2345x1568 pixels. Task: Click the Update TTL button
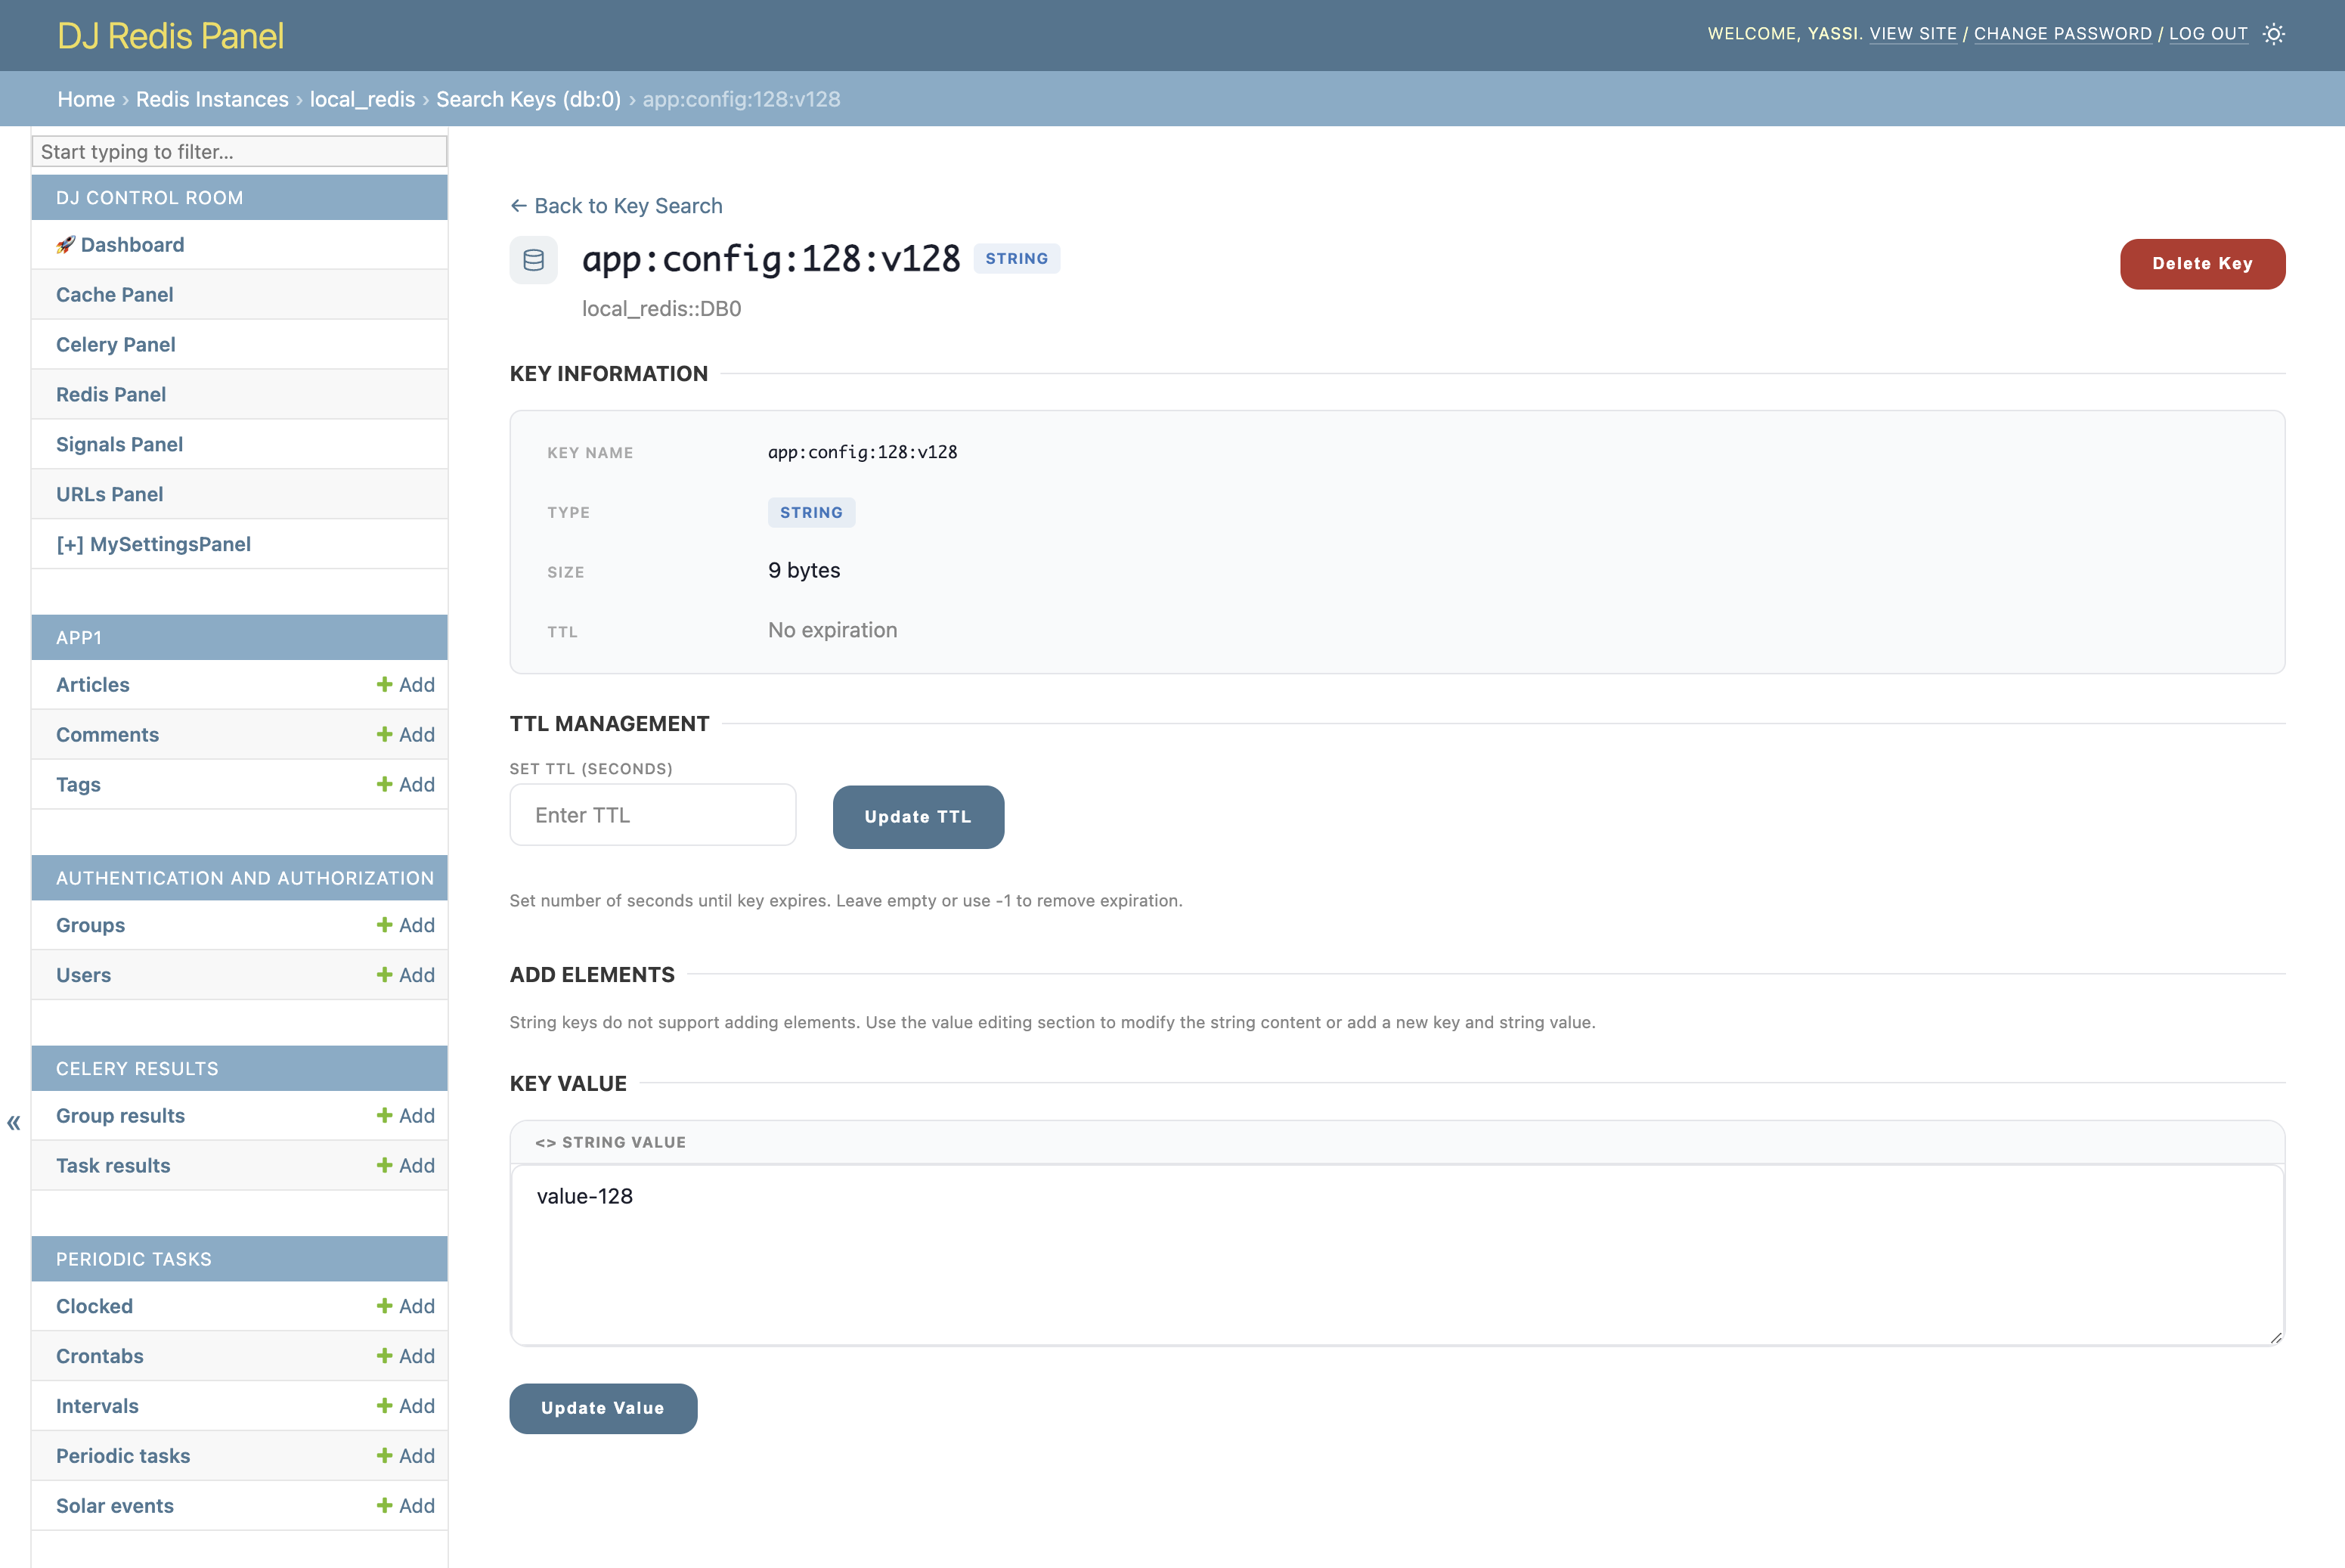click(x=918, y=817)
